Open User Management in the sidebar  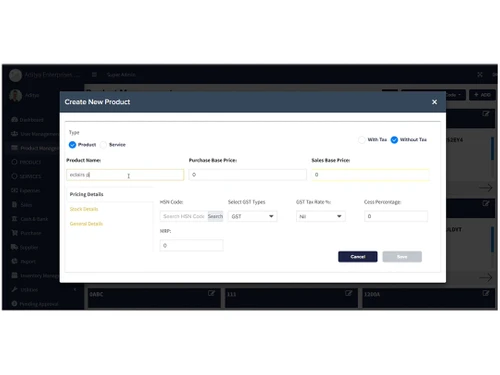(x=35, y=134)
